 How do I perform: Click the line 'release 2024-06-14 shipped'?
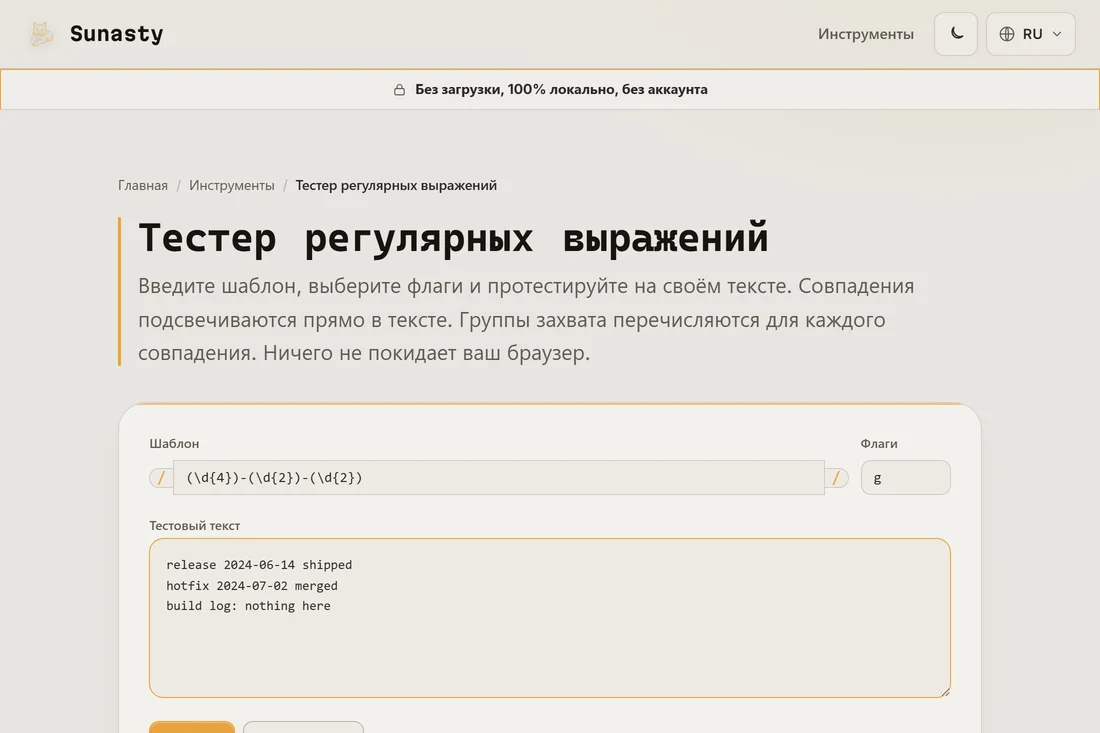click(x=259, y=565)
